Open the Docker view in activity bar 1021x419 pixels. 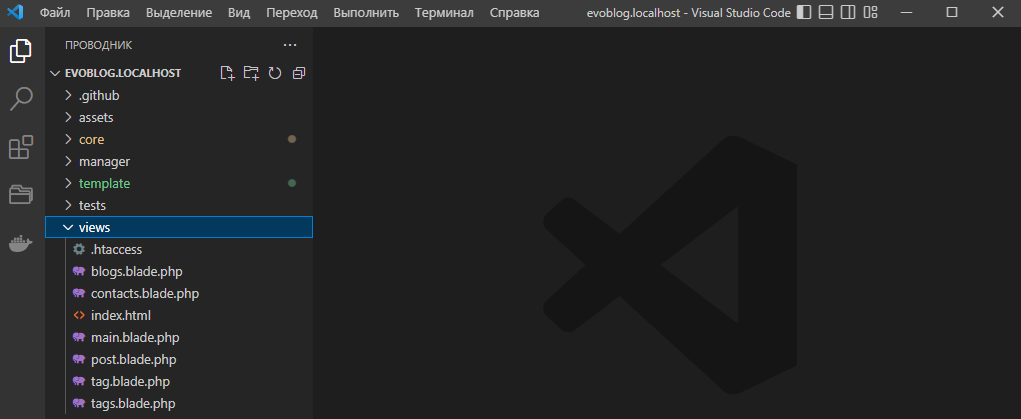(21, 243)
